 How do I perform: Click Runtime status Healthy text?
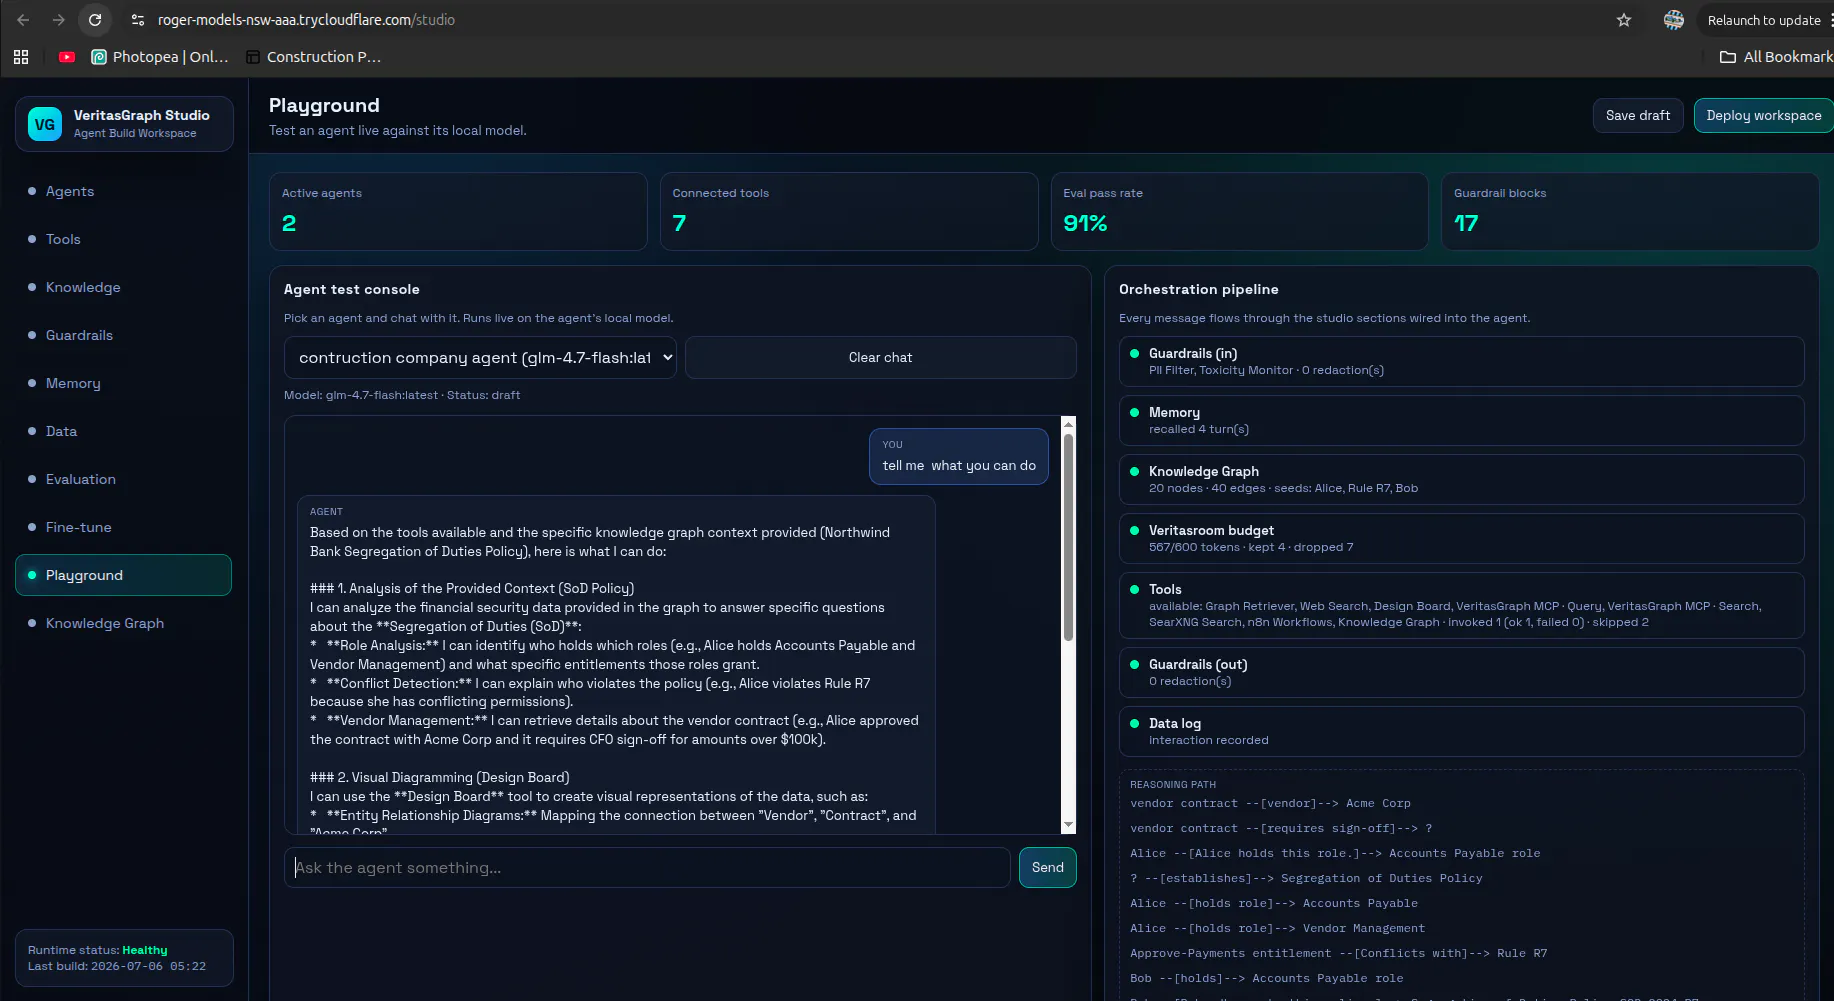98,950
